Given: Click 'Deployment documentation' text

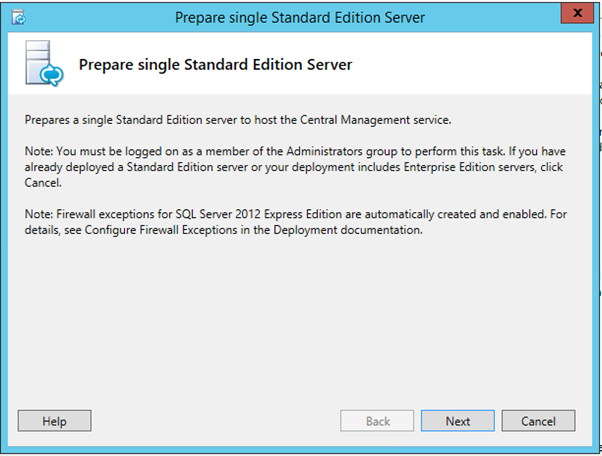Looking at the screenshot, I should pos(348,230).
